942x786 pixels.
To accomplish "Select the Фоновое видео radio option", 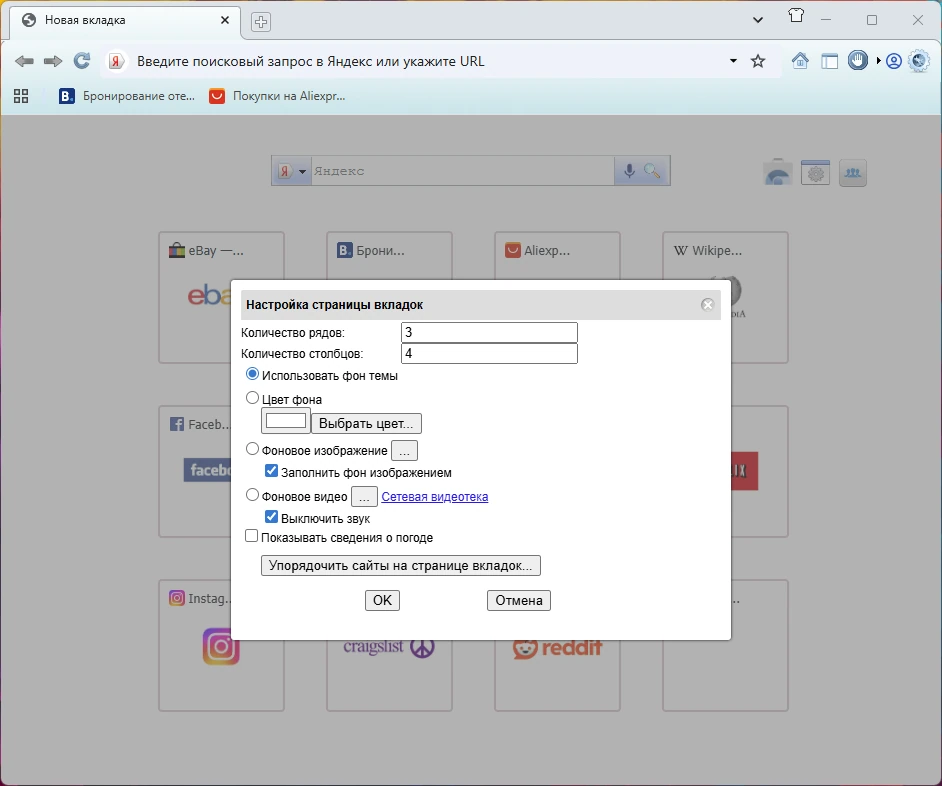I will [x=252, y=495].
